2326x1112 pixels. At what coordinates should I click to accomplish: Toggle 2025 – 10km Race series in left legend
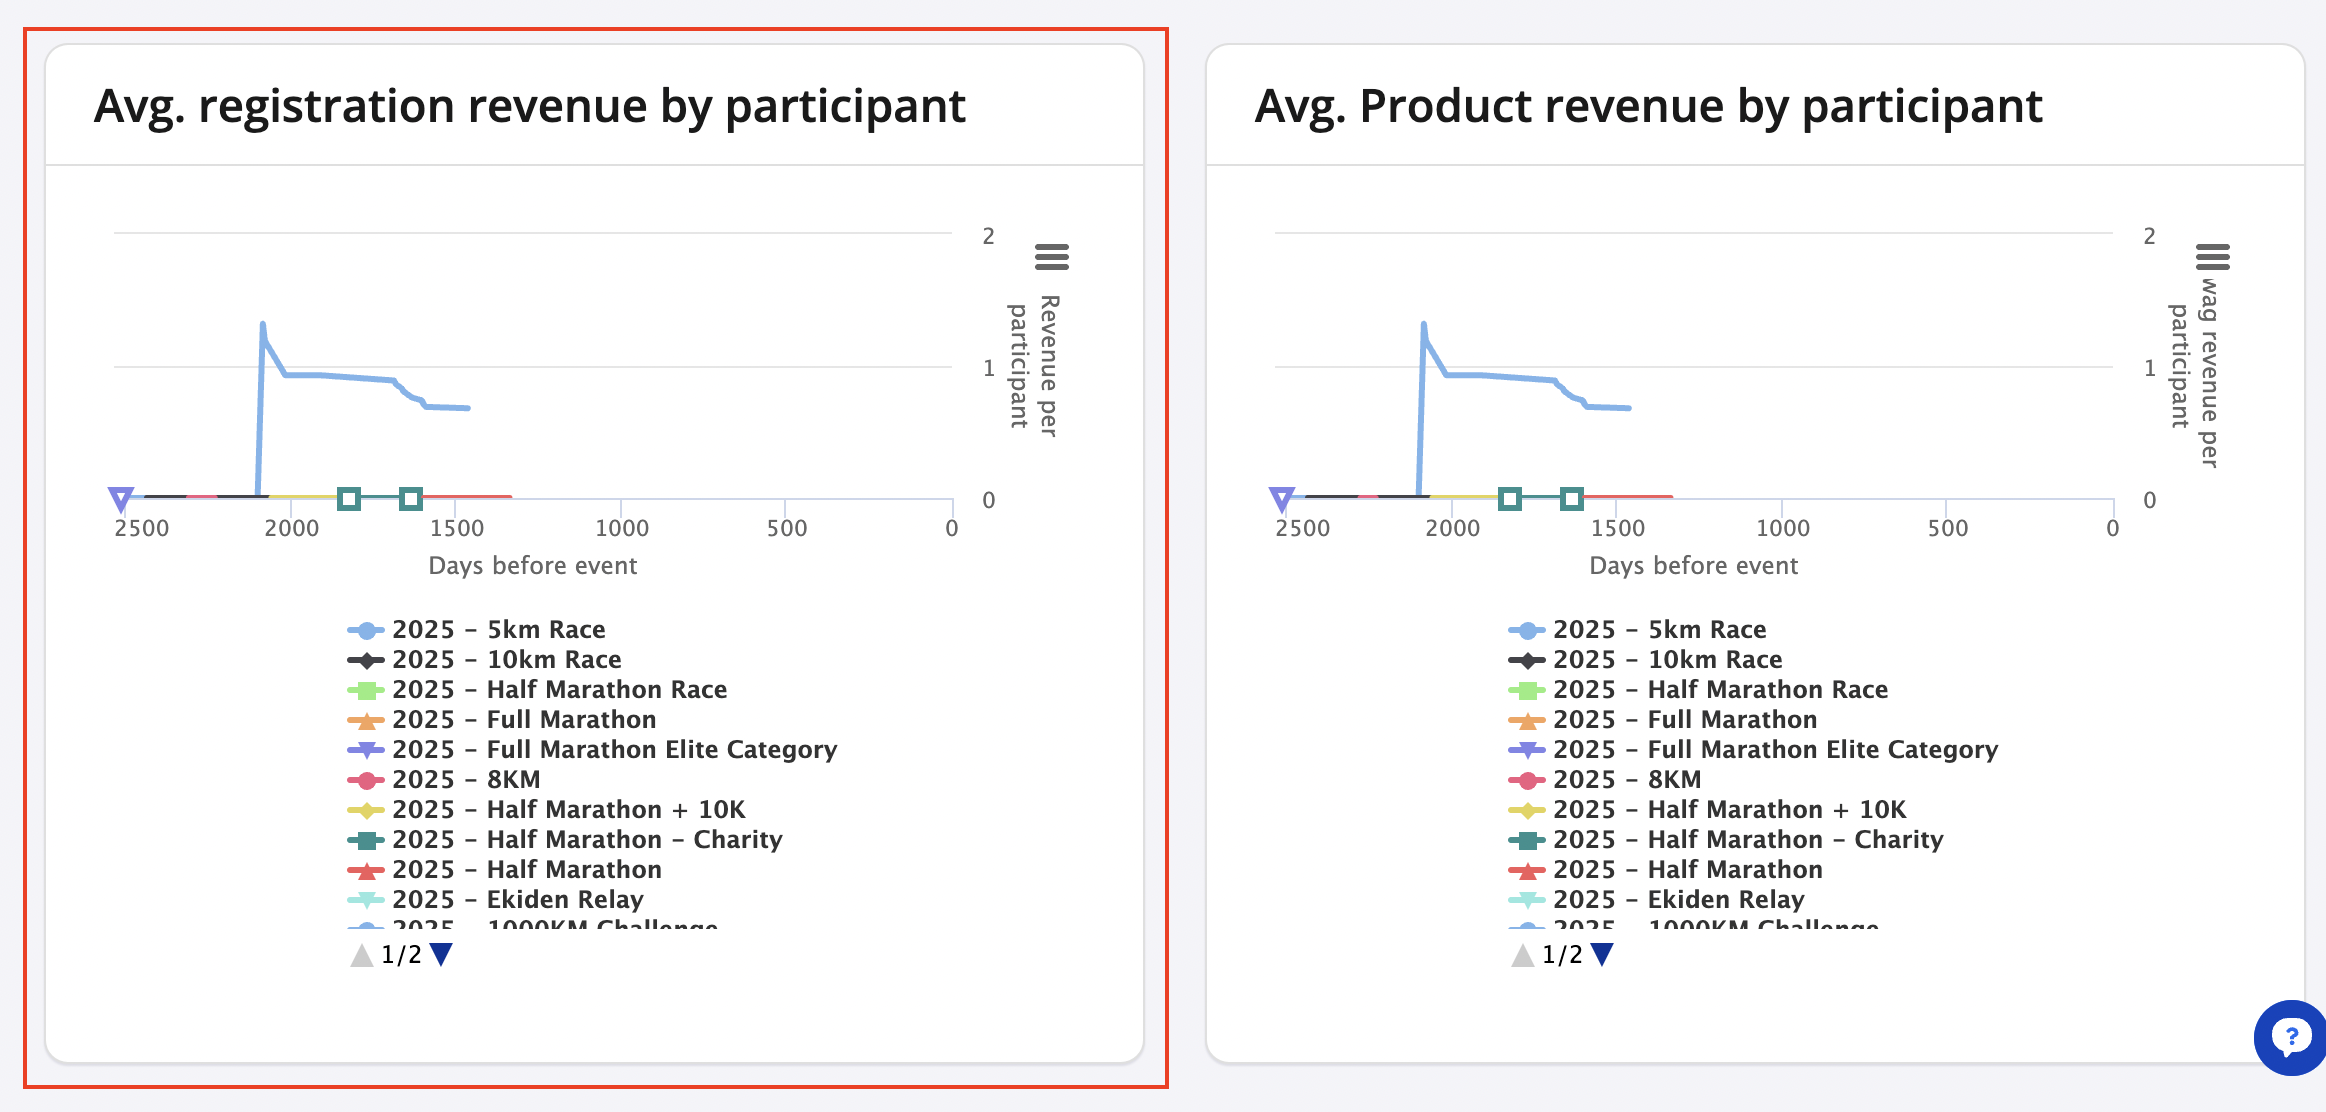(506, 660)
